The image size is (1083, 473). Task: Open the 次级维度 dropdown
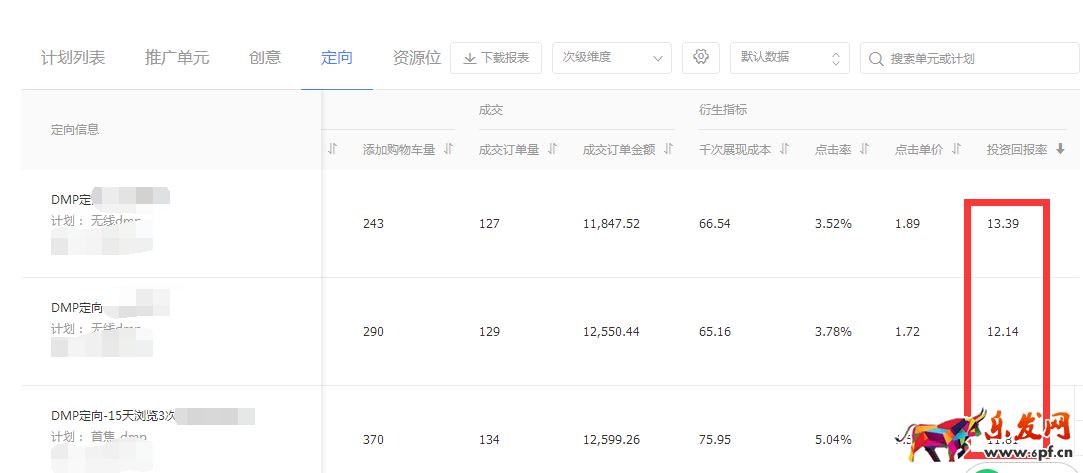(x=611, y=58)
